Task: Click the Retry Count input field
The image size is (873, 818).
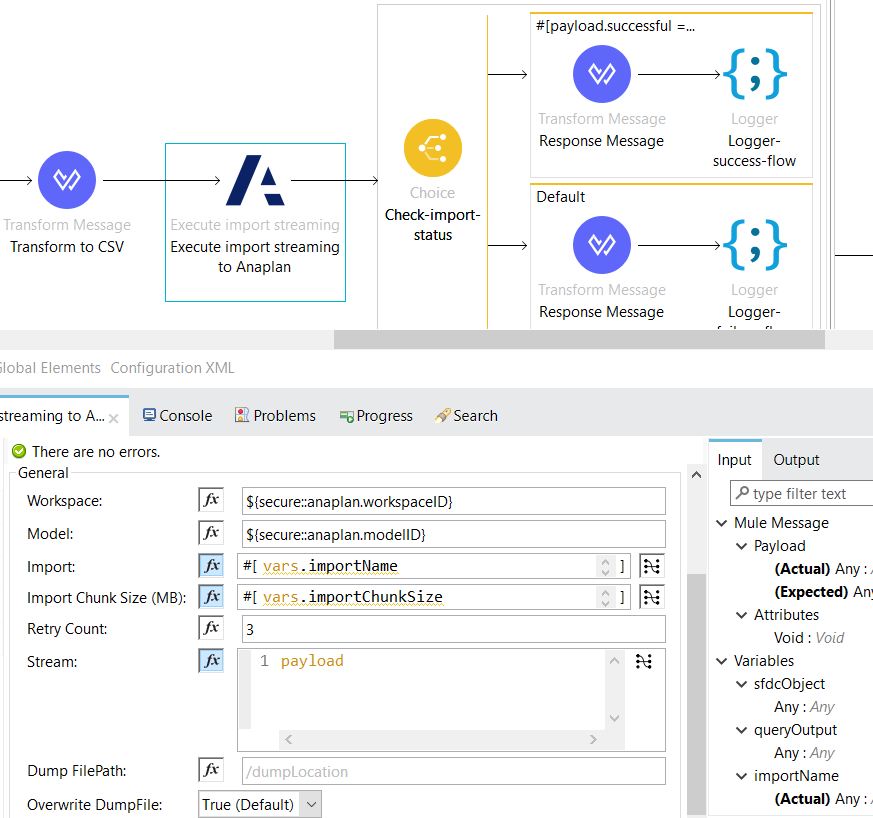Action: (454, 629)
